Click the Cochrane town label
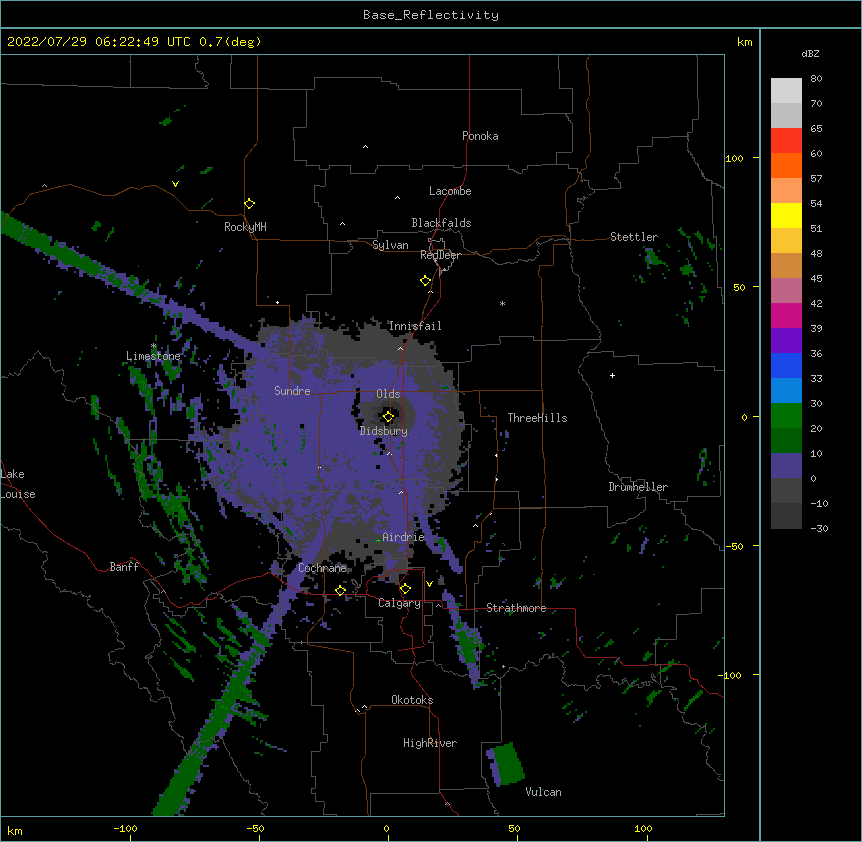Image resolution: width=862 pixels, height=842 pixels. [322, 568]
